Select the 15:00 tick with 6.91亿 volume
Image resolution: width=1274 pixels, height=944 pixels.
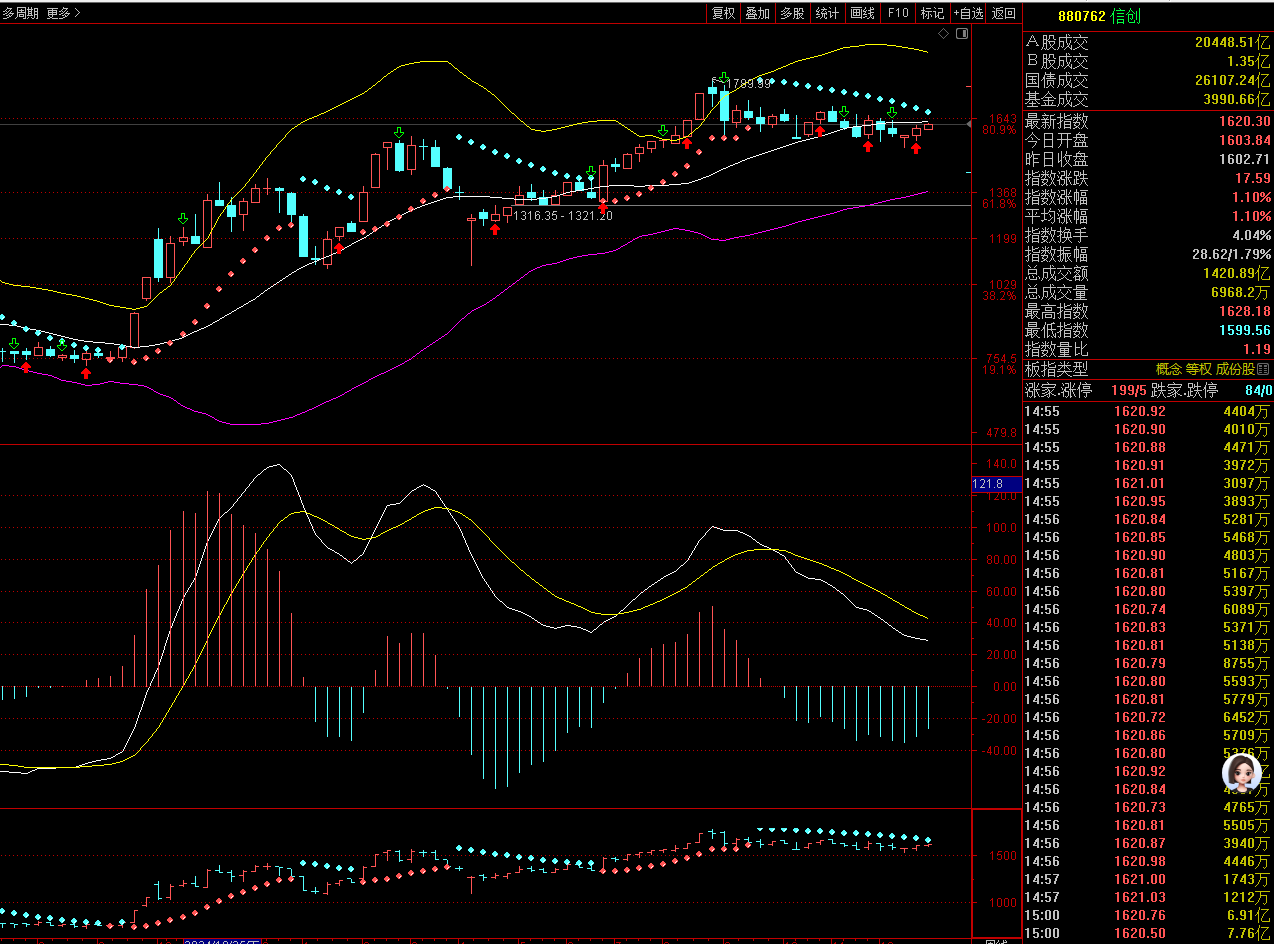point(1148,915)
